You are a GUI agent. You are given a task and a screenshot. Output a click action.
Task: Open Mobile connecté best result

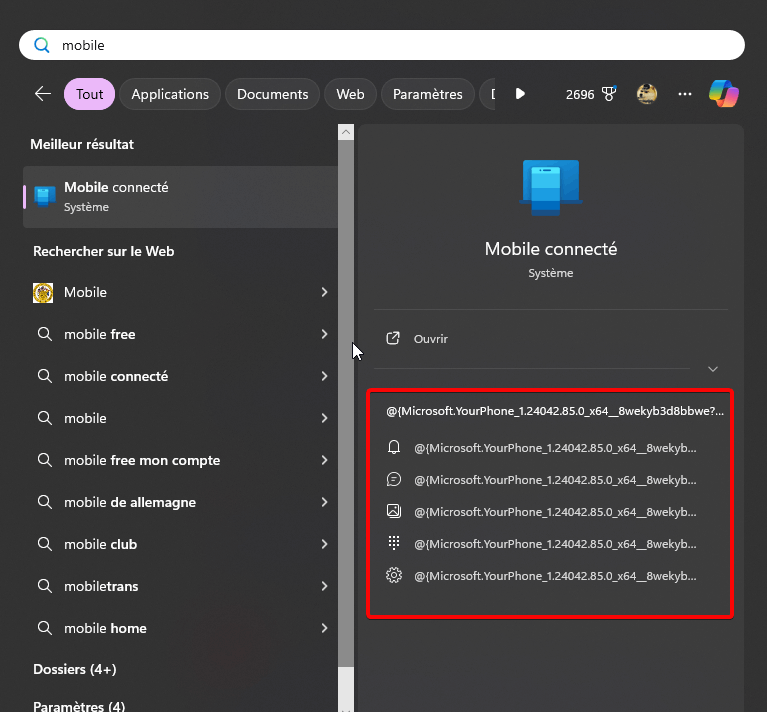(x=180, y=197)
